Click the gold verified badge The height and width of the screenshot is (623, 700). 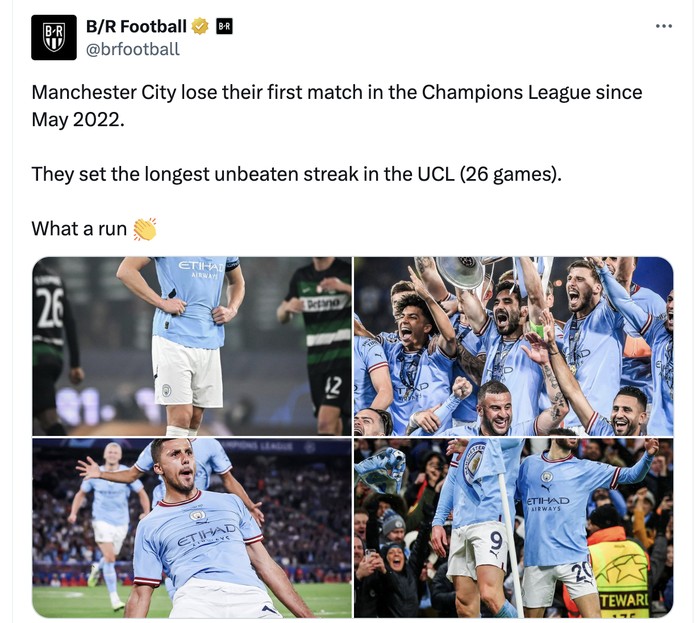coord(200,26)
